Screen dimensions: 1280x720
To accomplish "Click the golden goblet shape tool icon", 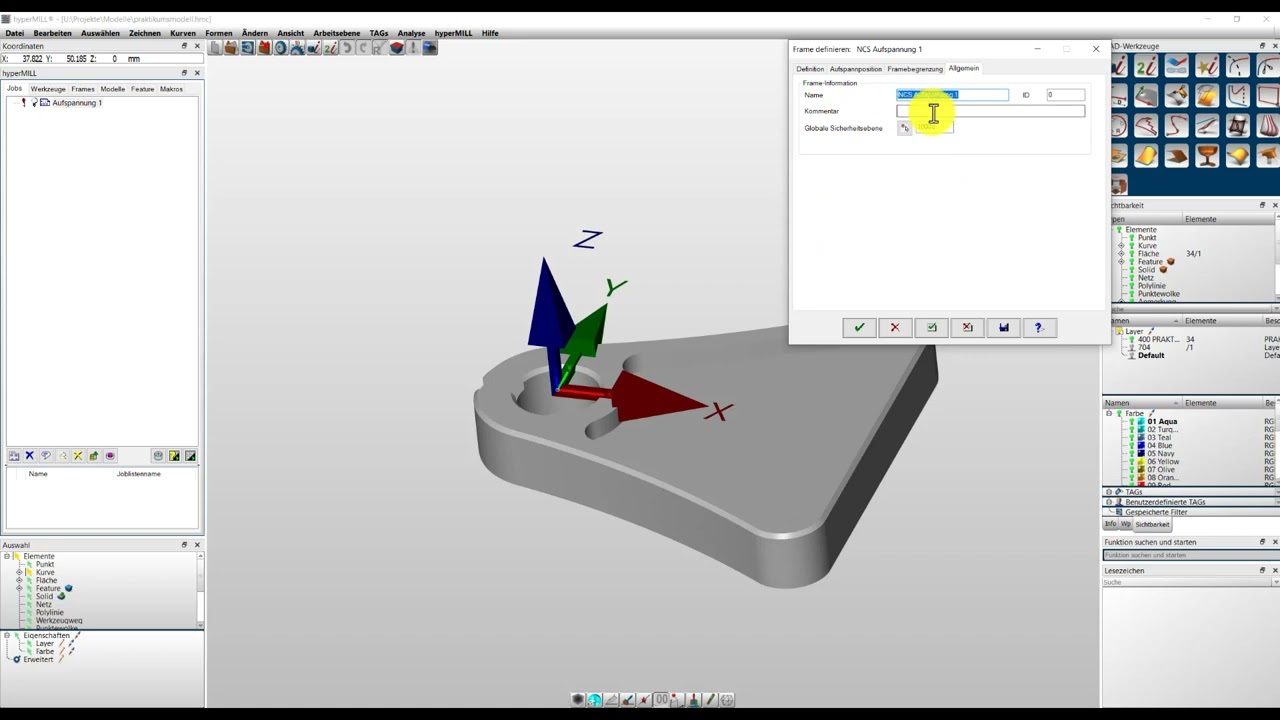I will (x=1207, y=156).
